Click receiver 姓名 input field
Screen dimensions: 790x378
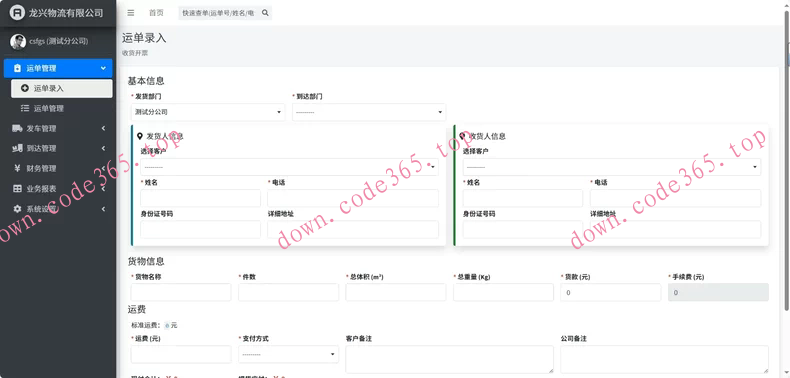(523, 198)
